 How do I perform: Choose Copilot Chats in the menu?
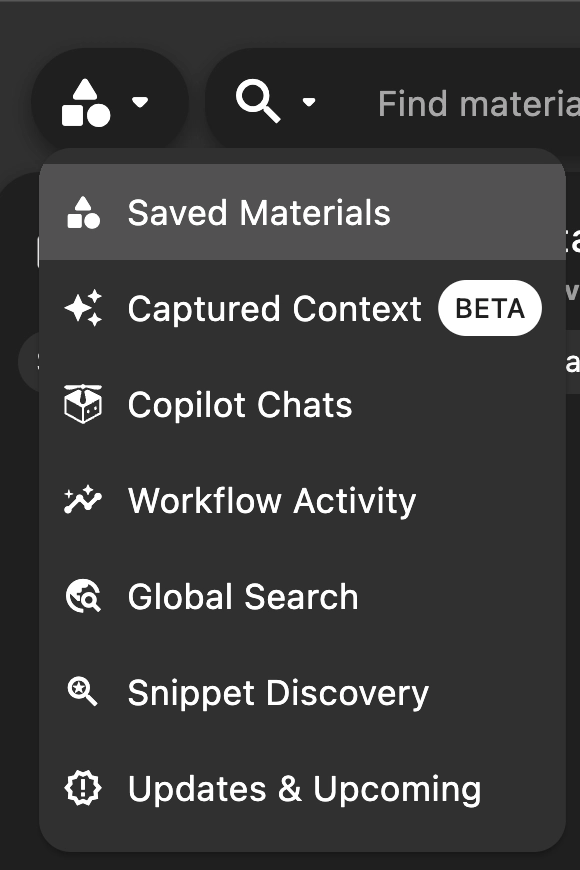pos(240,404)
